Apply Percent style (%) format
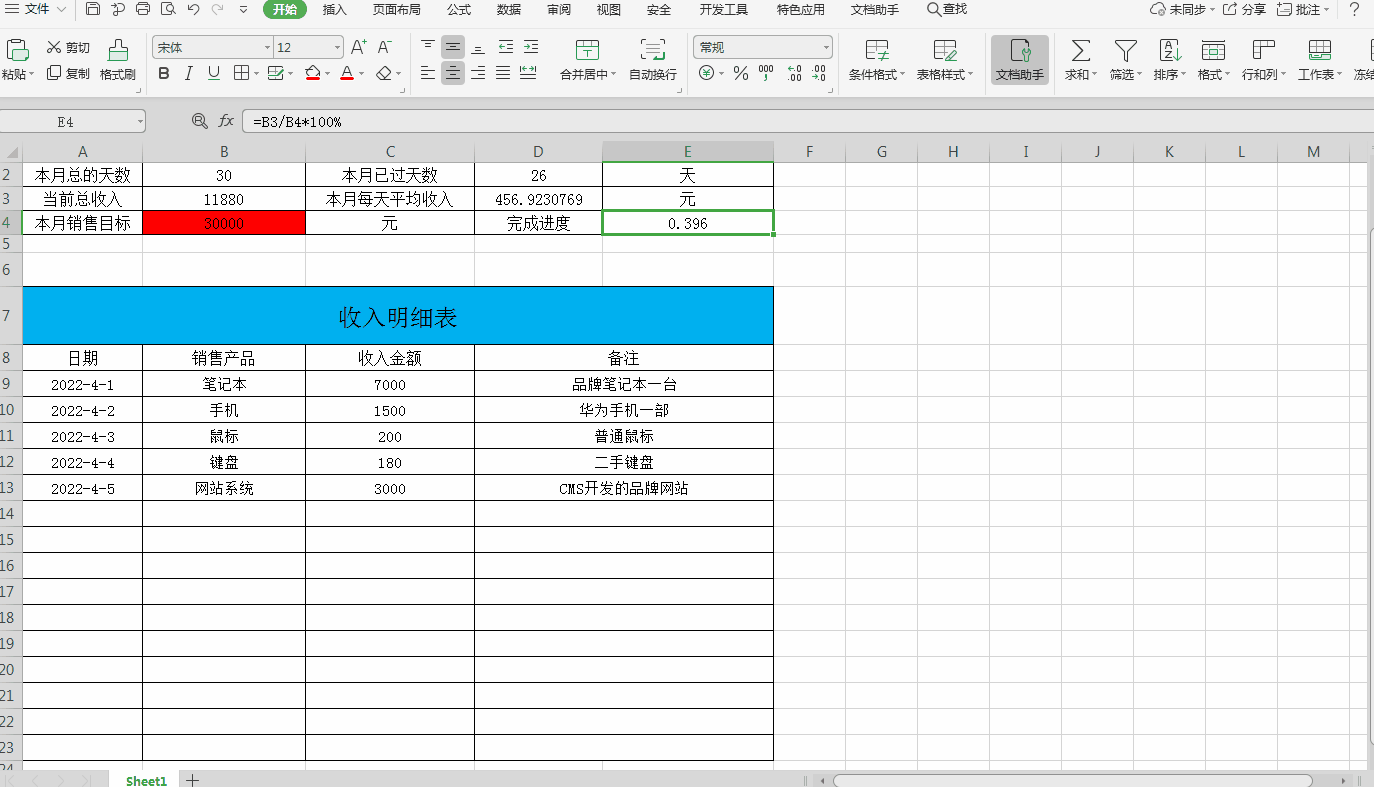Screen dimensions: 1374x787 pos(741,73)
